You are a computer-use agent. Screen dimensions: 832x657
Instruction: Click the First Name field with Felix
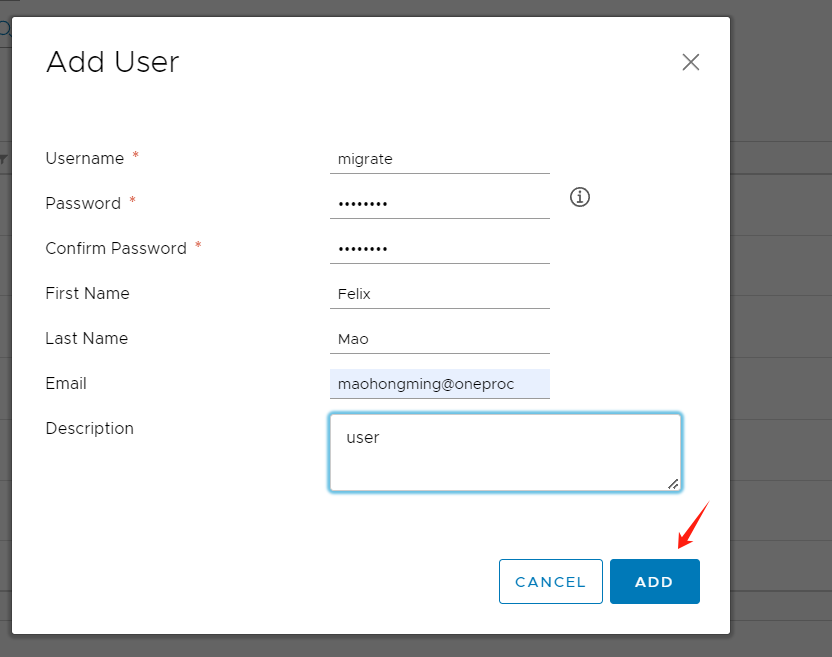pos(439,294)
